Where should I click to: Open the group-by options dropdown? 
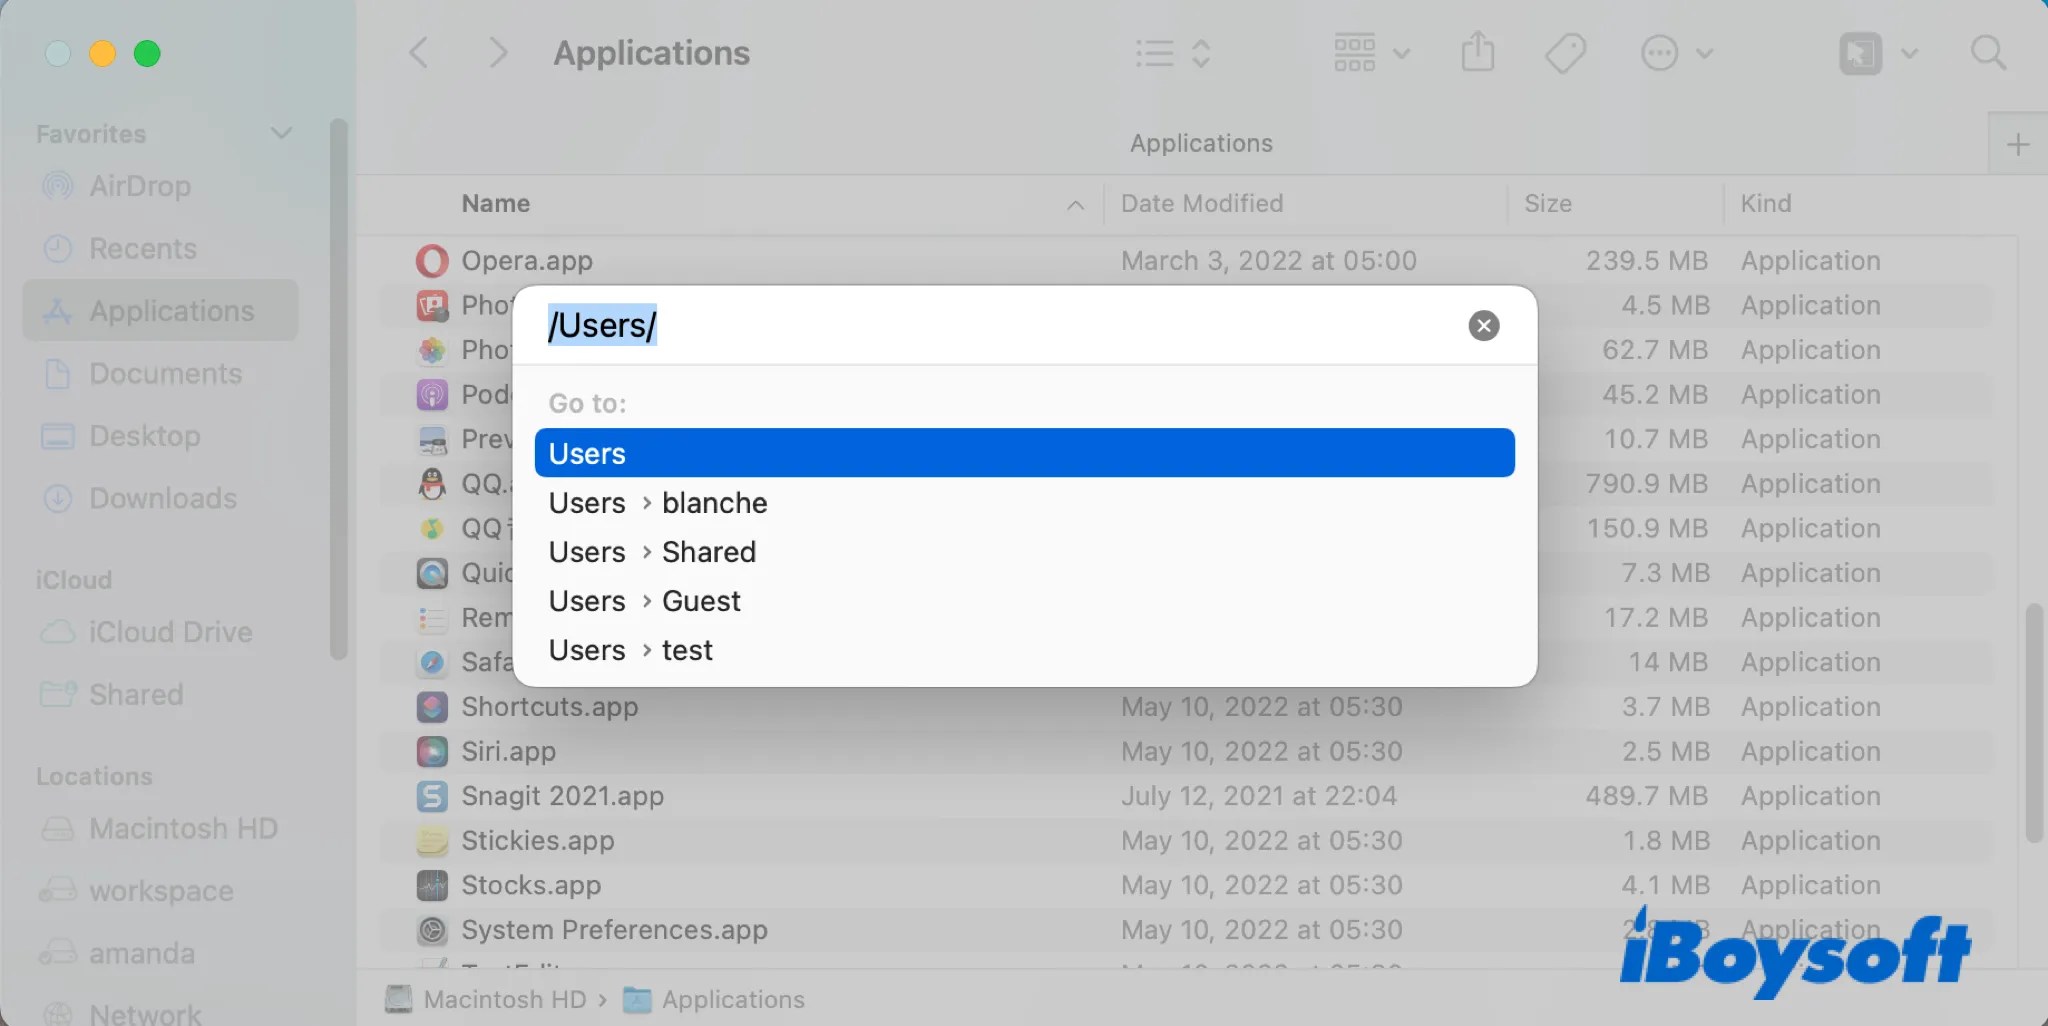pos(1372,53)
